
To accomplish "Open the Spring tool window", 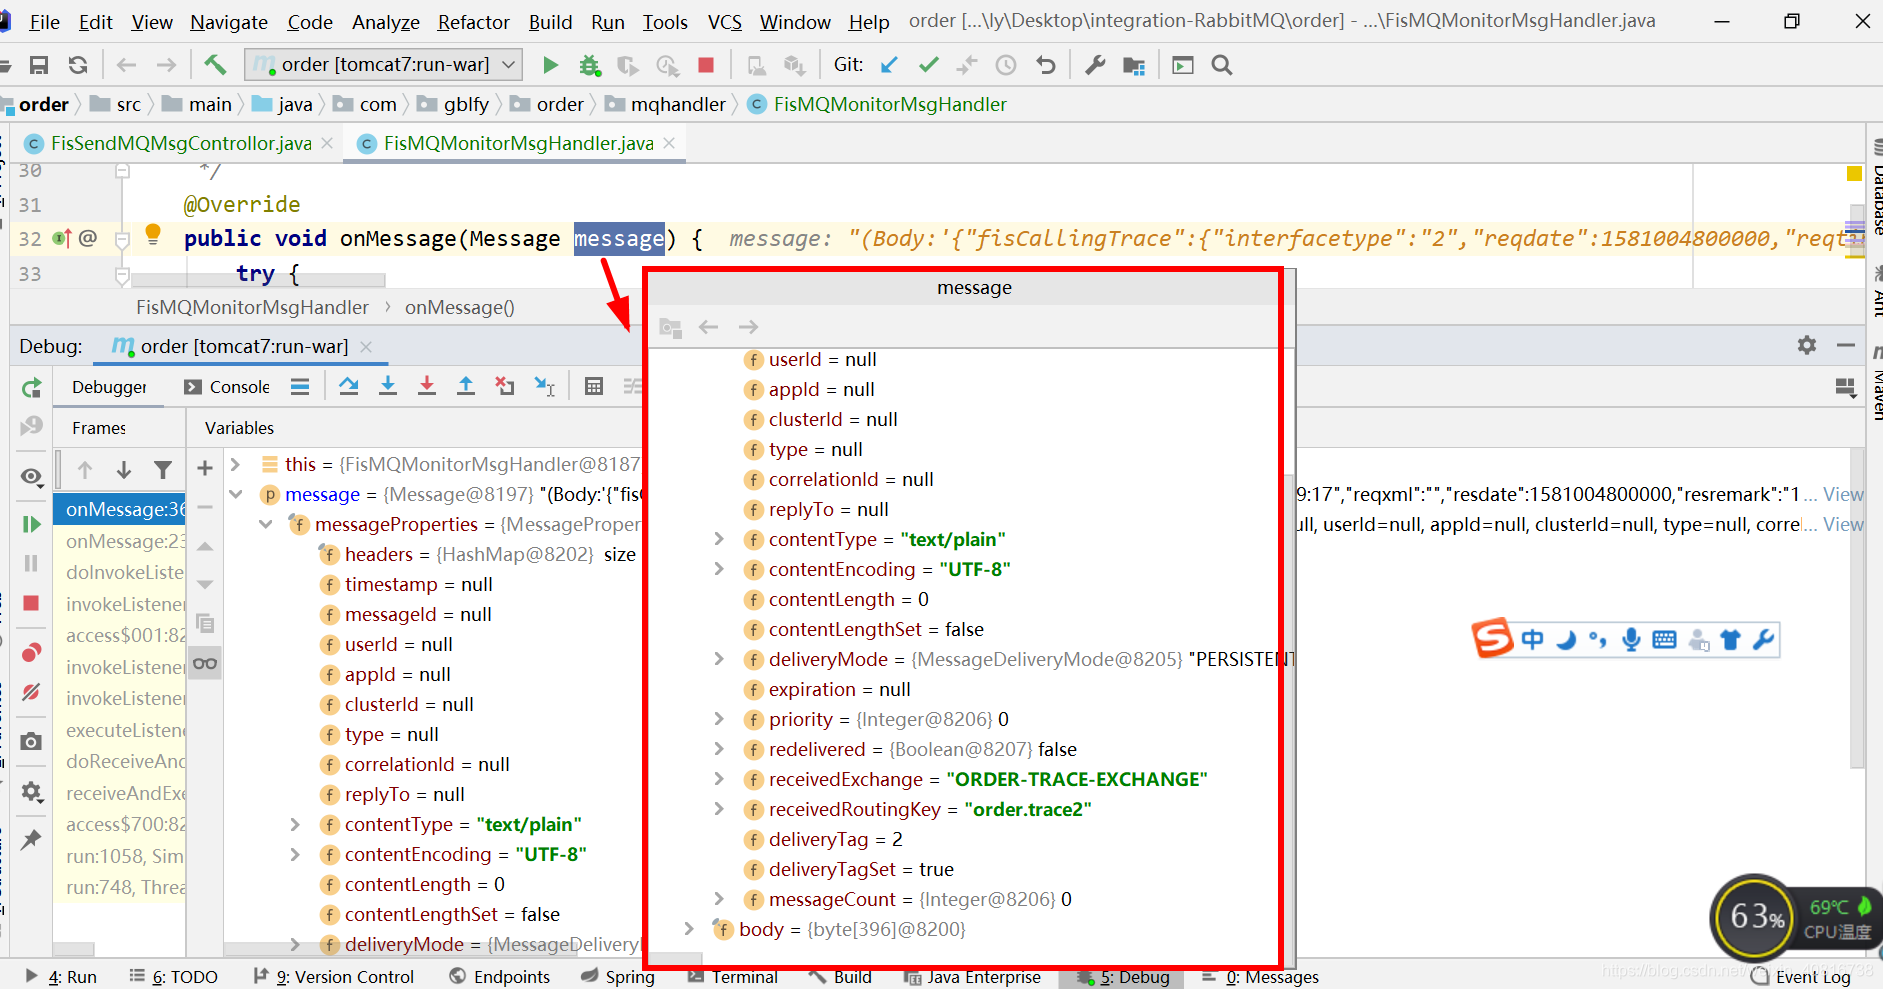I will pos(618,977).
